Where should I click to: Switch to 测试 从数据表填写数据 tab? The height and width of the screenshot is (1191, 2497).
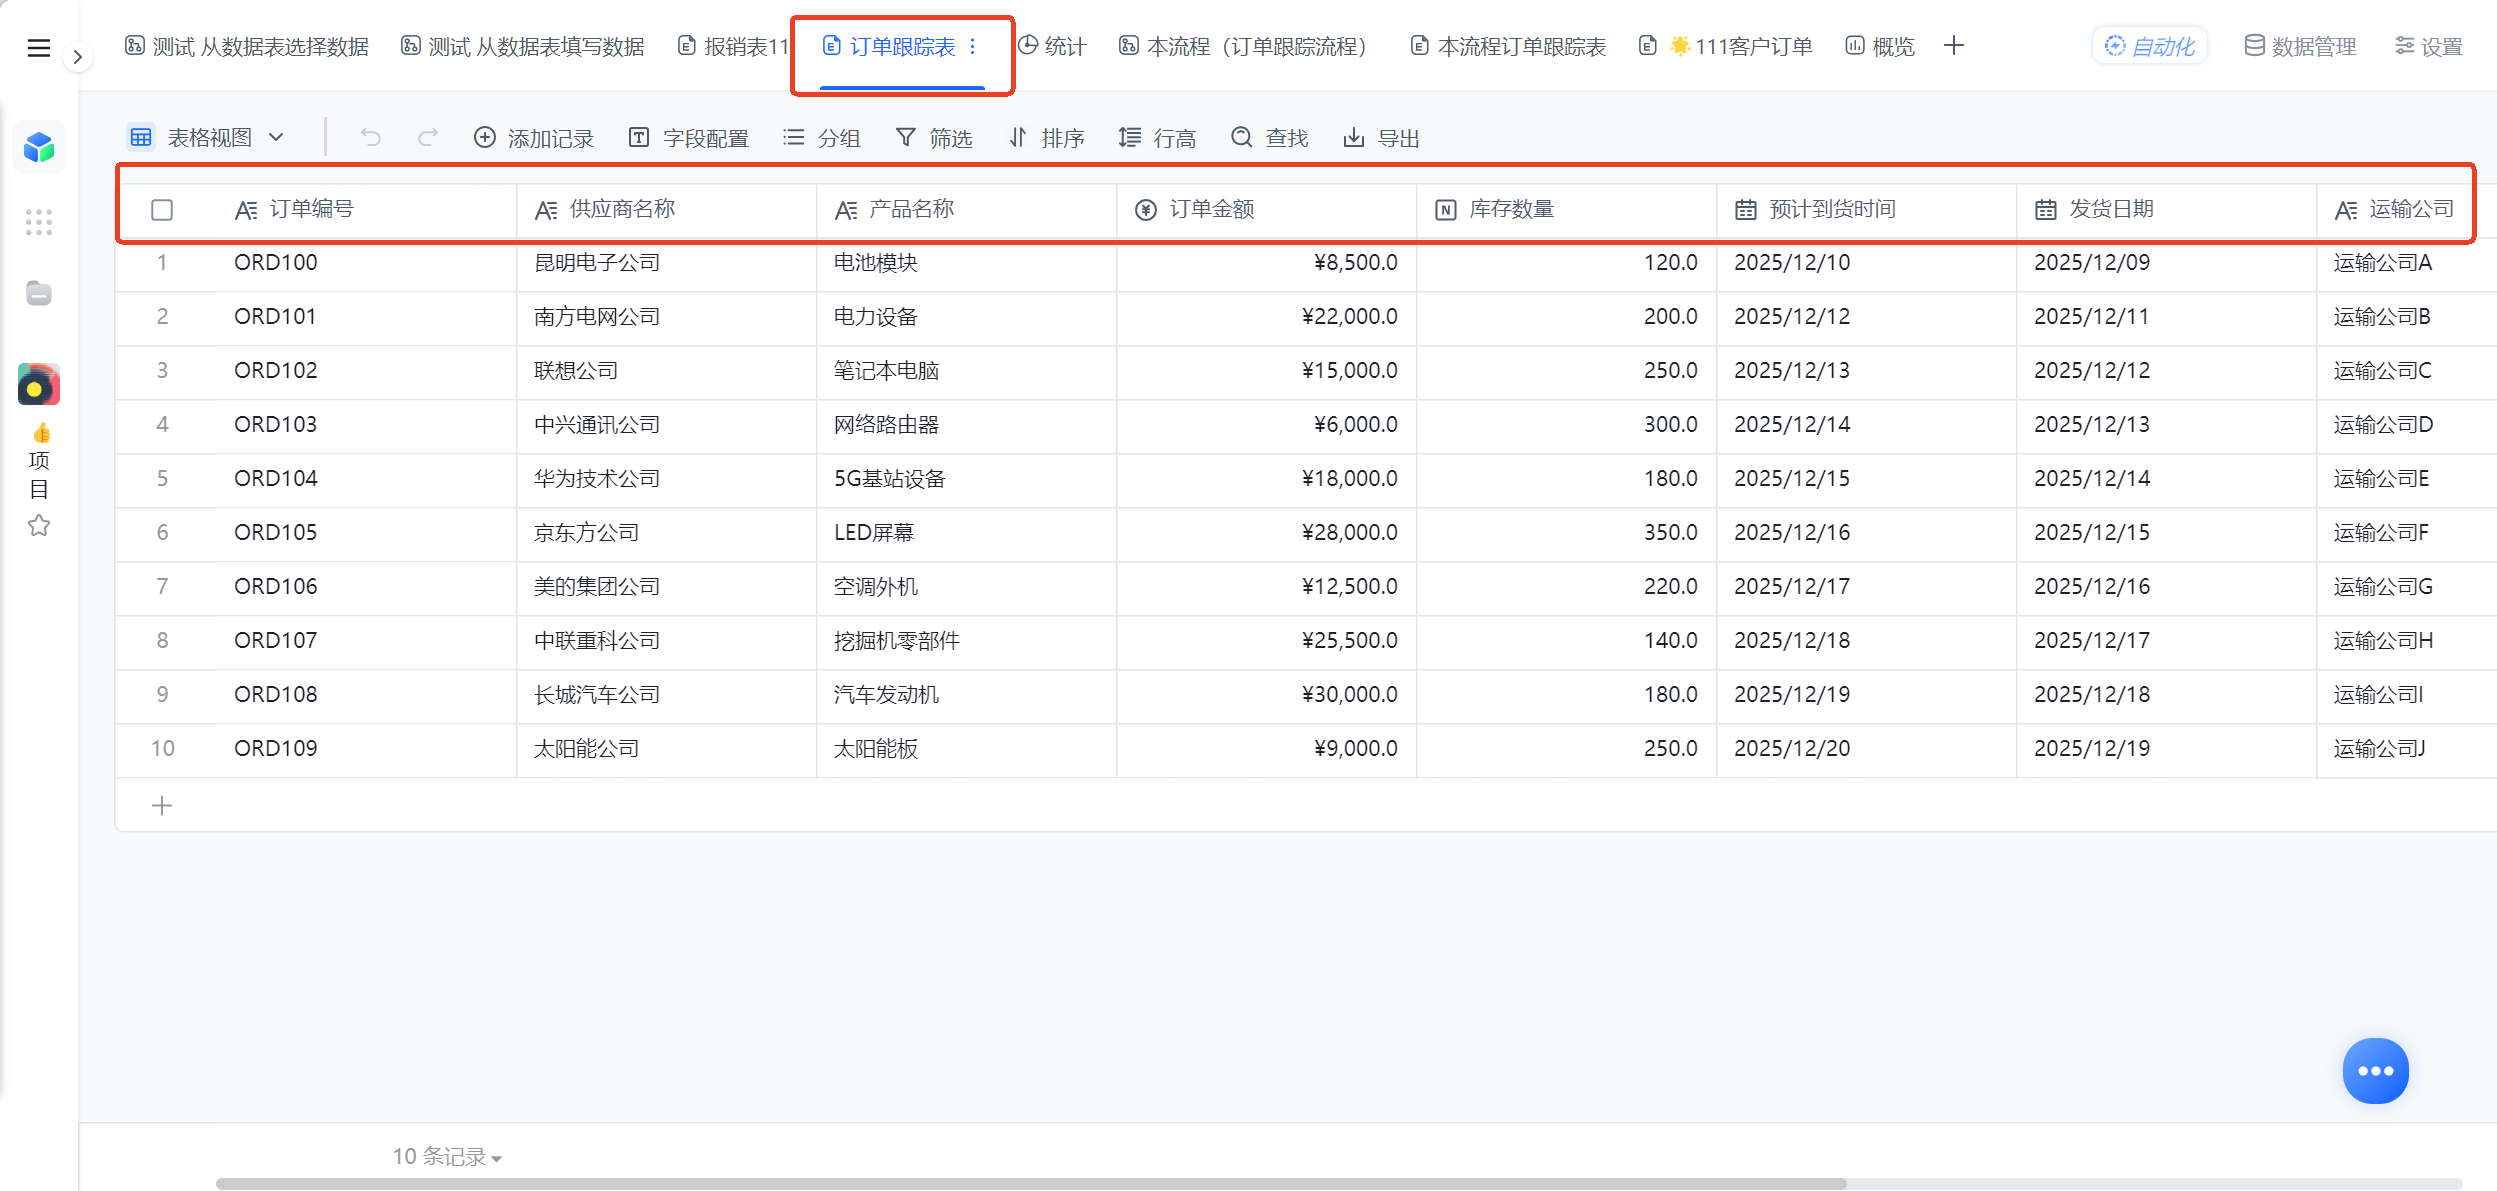[x=523, y=47]
